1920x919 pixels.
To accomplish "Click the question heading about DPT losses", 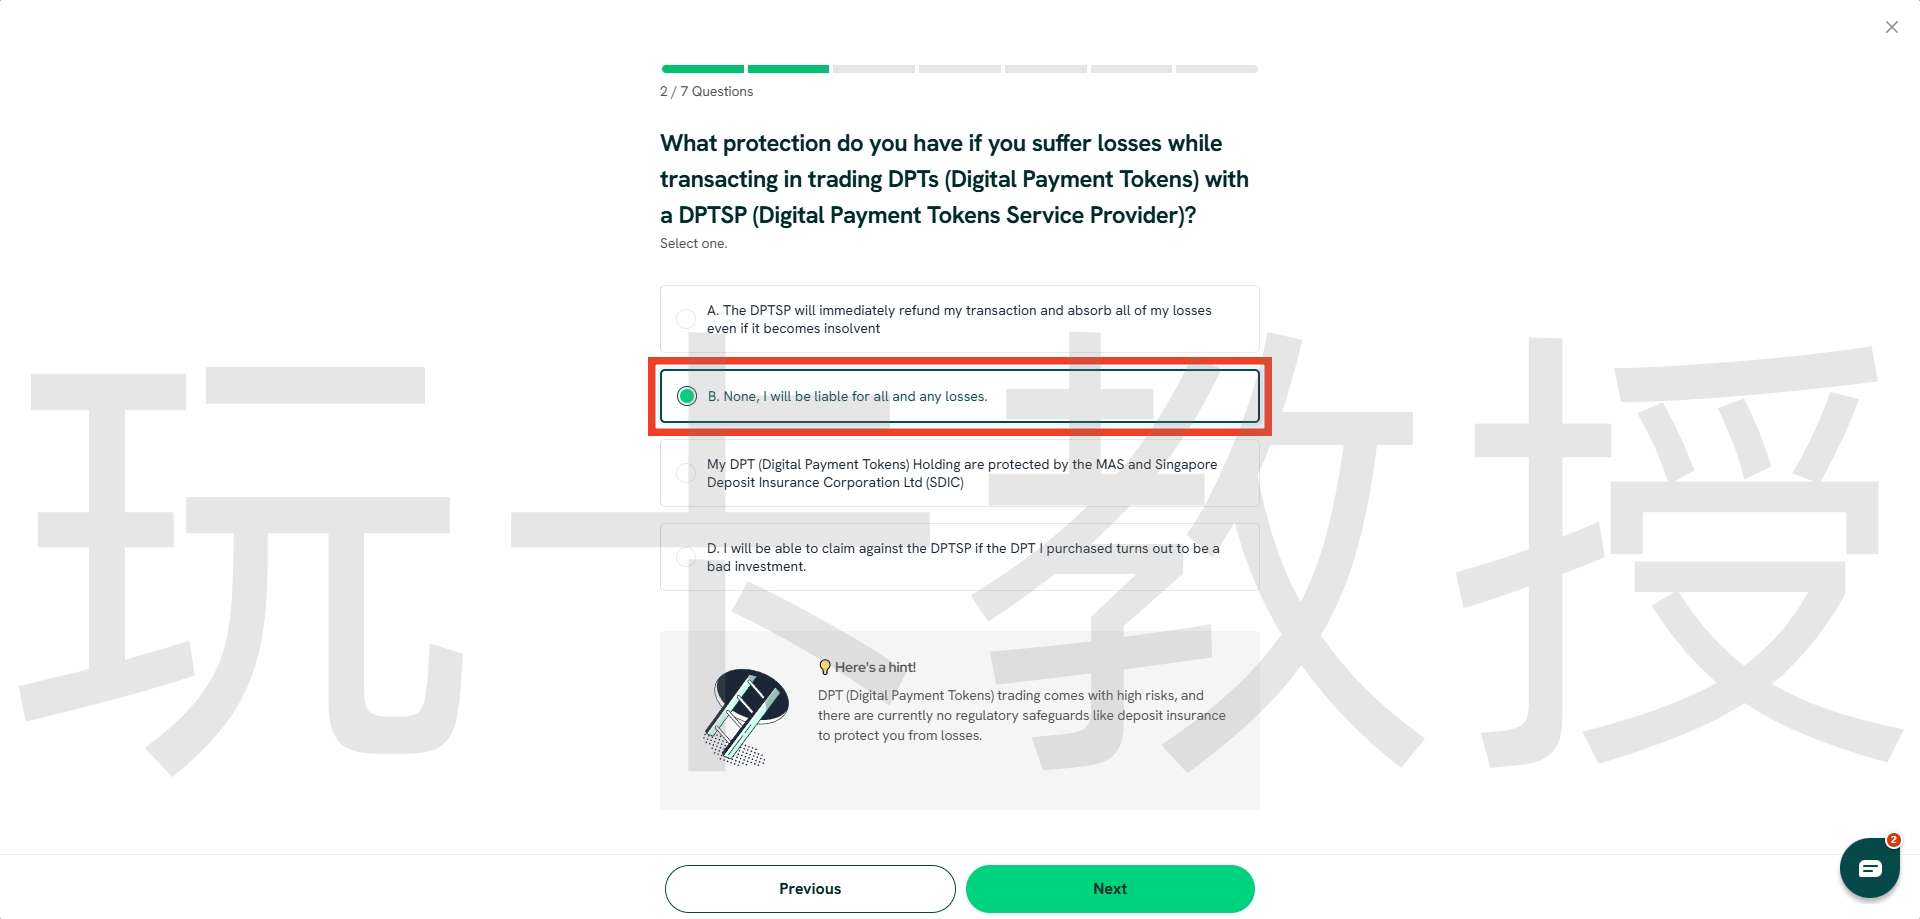I will pos(954,179).
